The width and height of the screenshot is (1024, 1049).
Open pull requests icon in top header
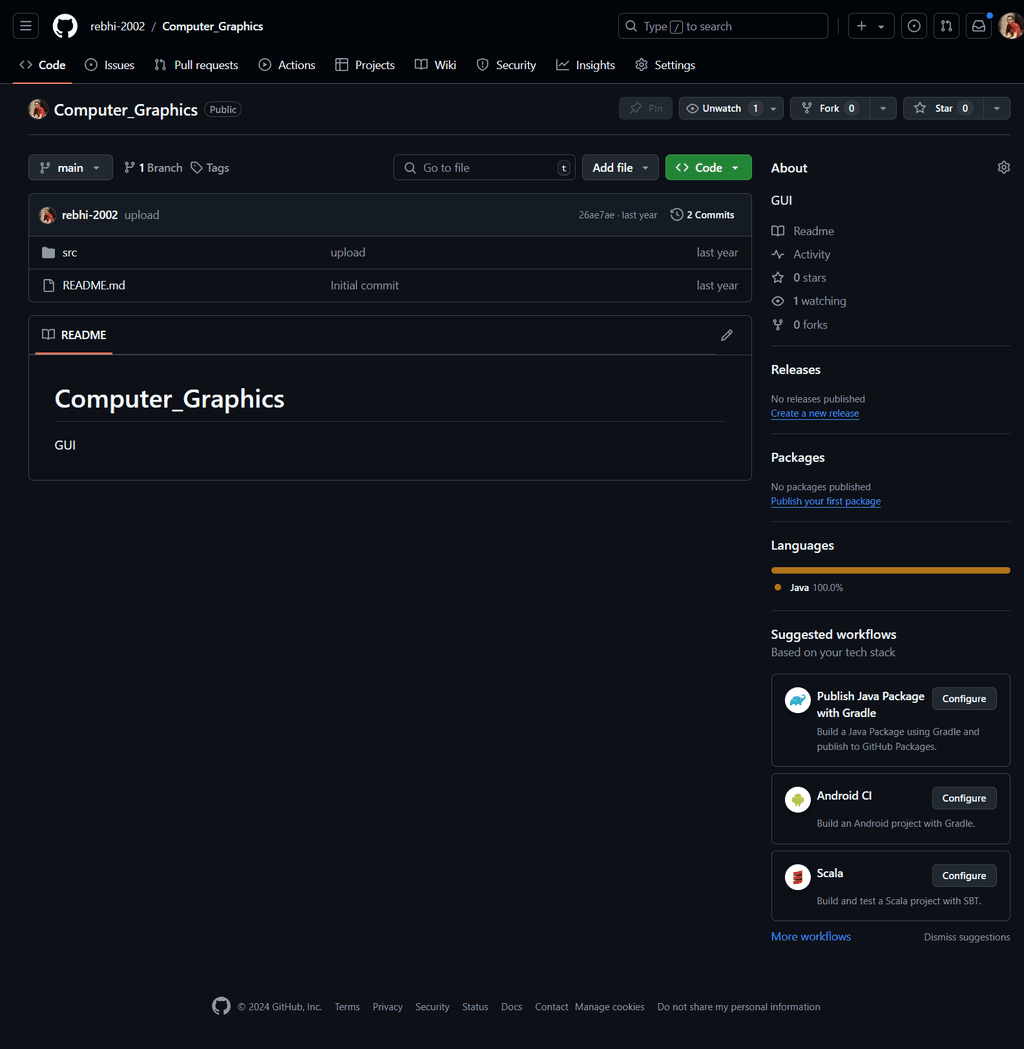(946, 26)
